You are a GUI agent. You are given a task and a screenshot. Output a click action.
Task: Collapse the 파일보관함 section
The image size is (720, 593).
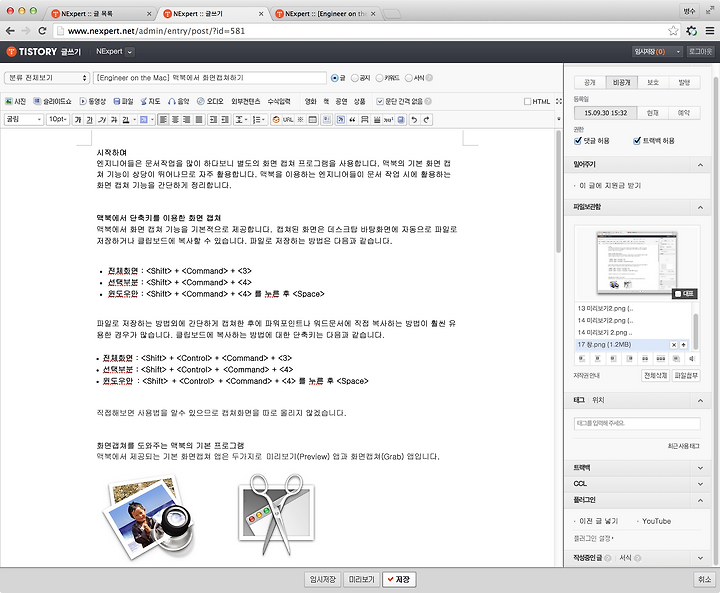(700, 208)
